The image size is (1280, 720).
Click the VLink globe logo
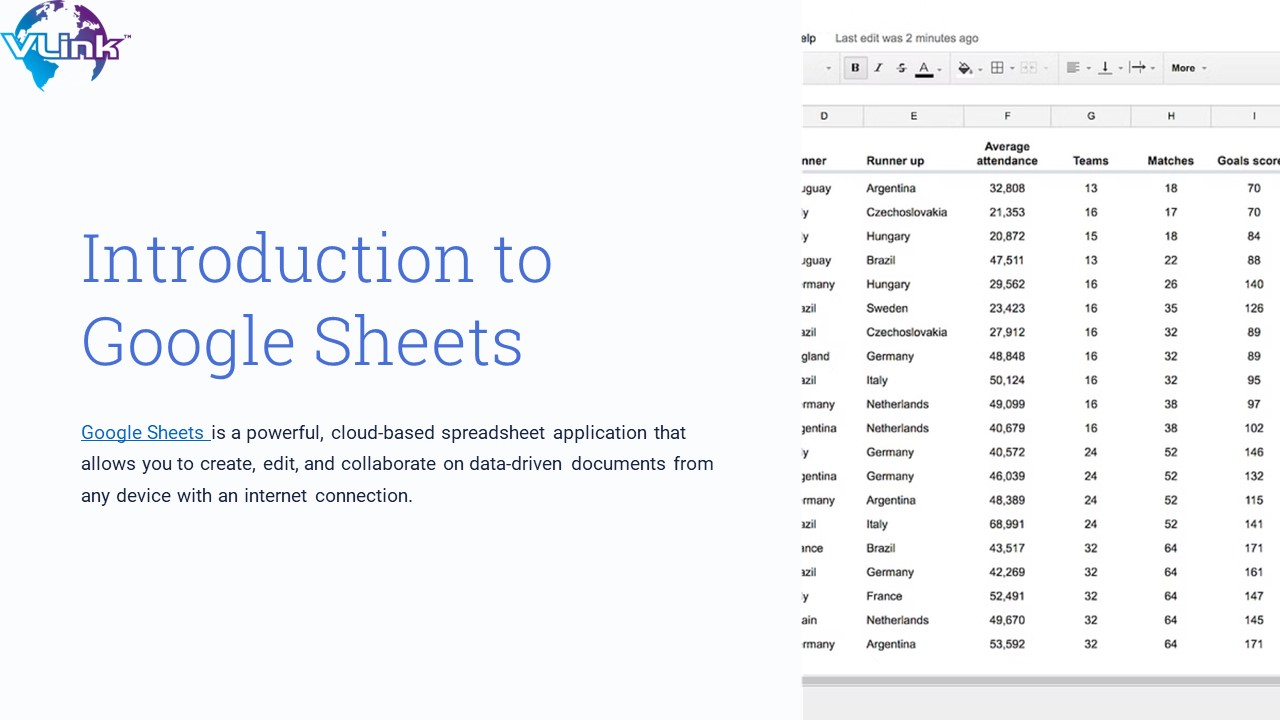click(x=64, y=45)
